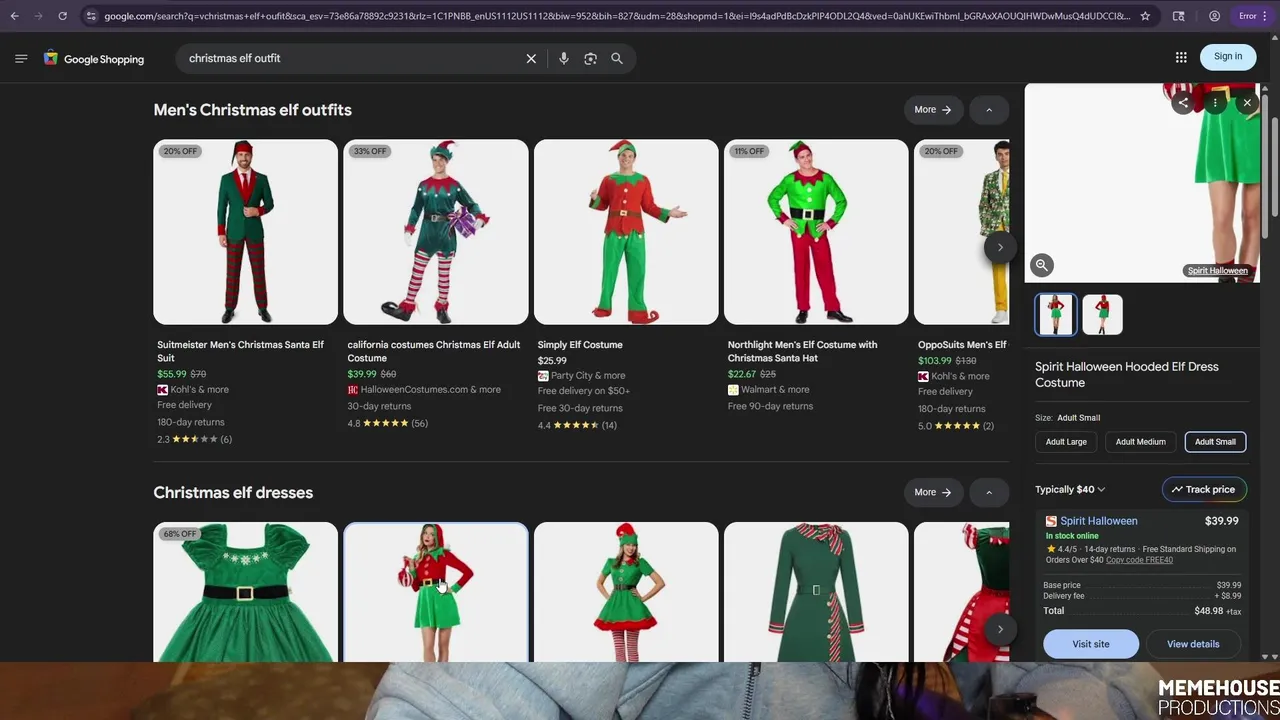Image resolution: width=1280 pixels, height=720 pixels.
Task: Expand the Typically $40 price info
Action: (1070, 490)
